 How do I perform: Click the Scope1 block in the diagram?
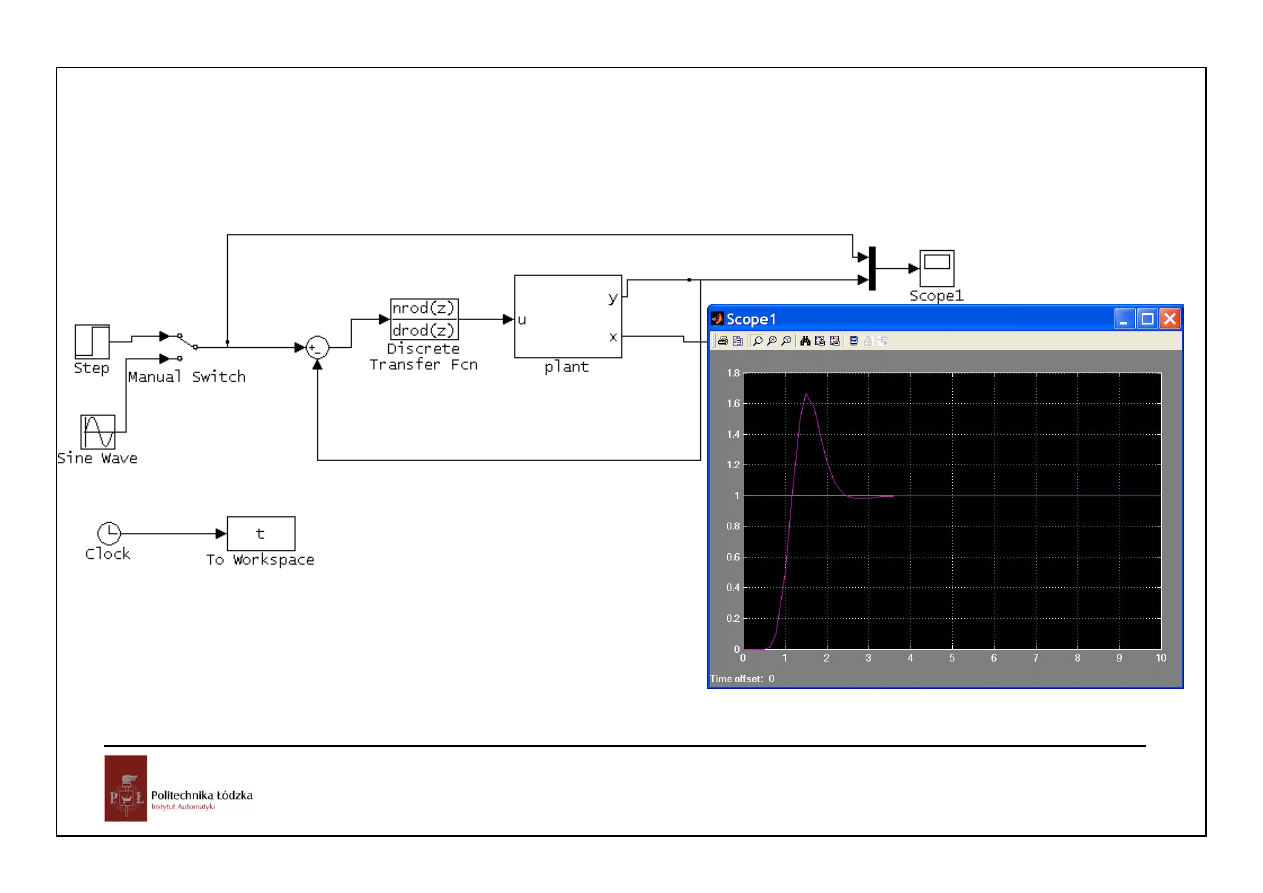pyautogui.click(x=936, y=268)
